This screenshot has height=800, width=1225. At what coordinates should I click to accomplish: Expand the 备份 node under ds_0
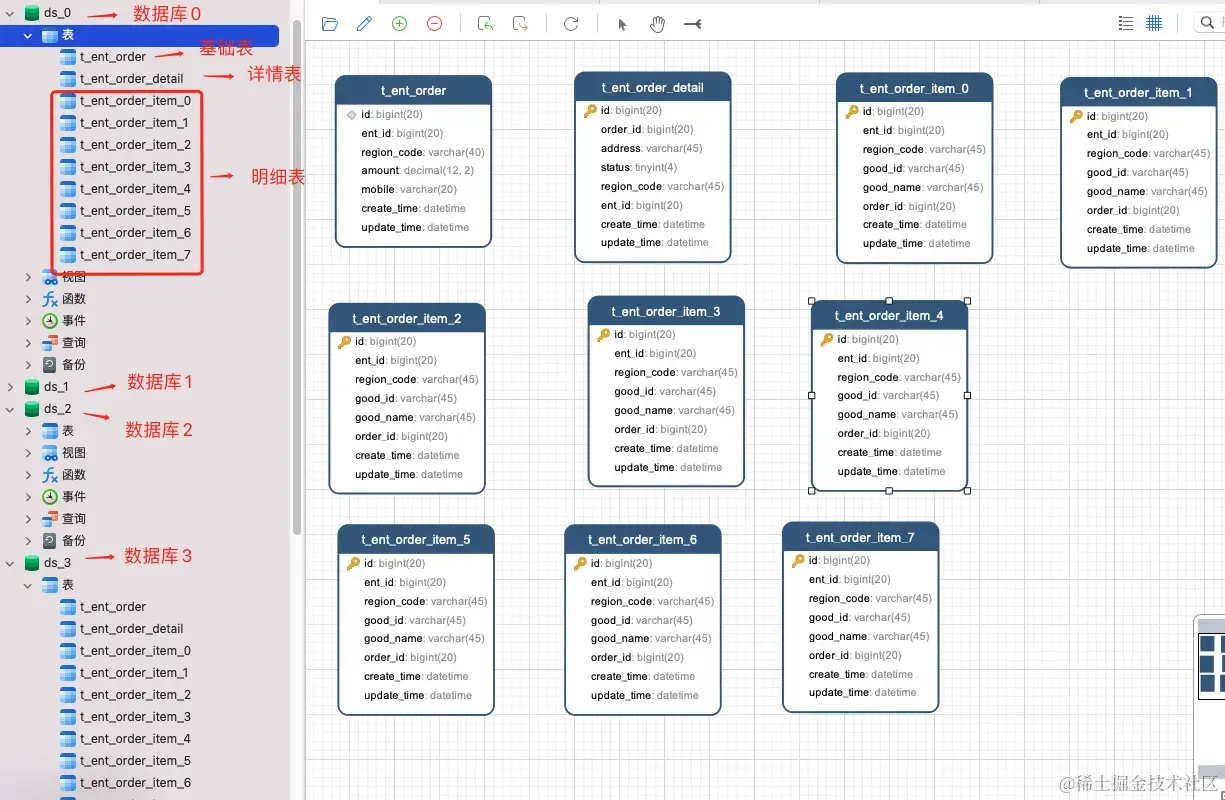[29, 365]
